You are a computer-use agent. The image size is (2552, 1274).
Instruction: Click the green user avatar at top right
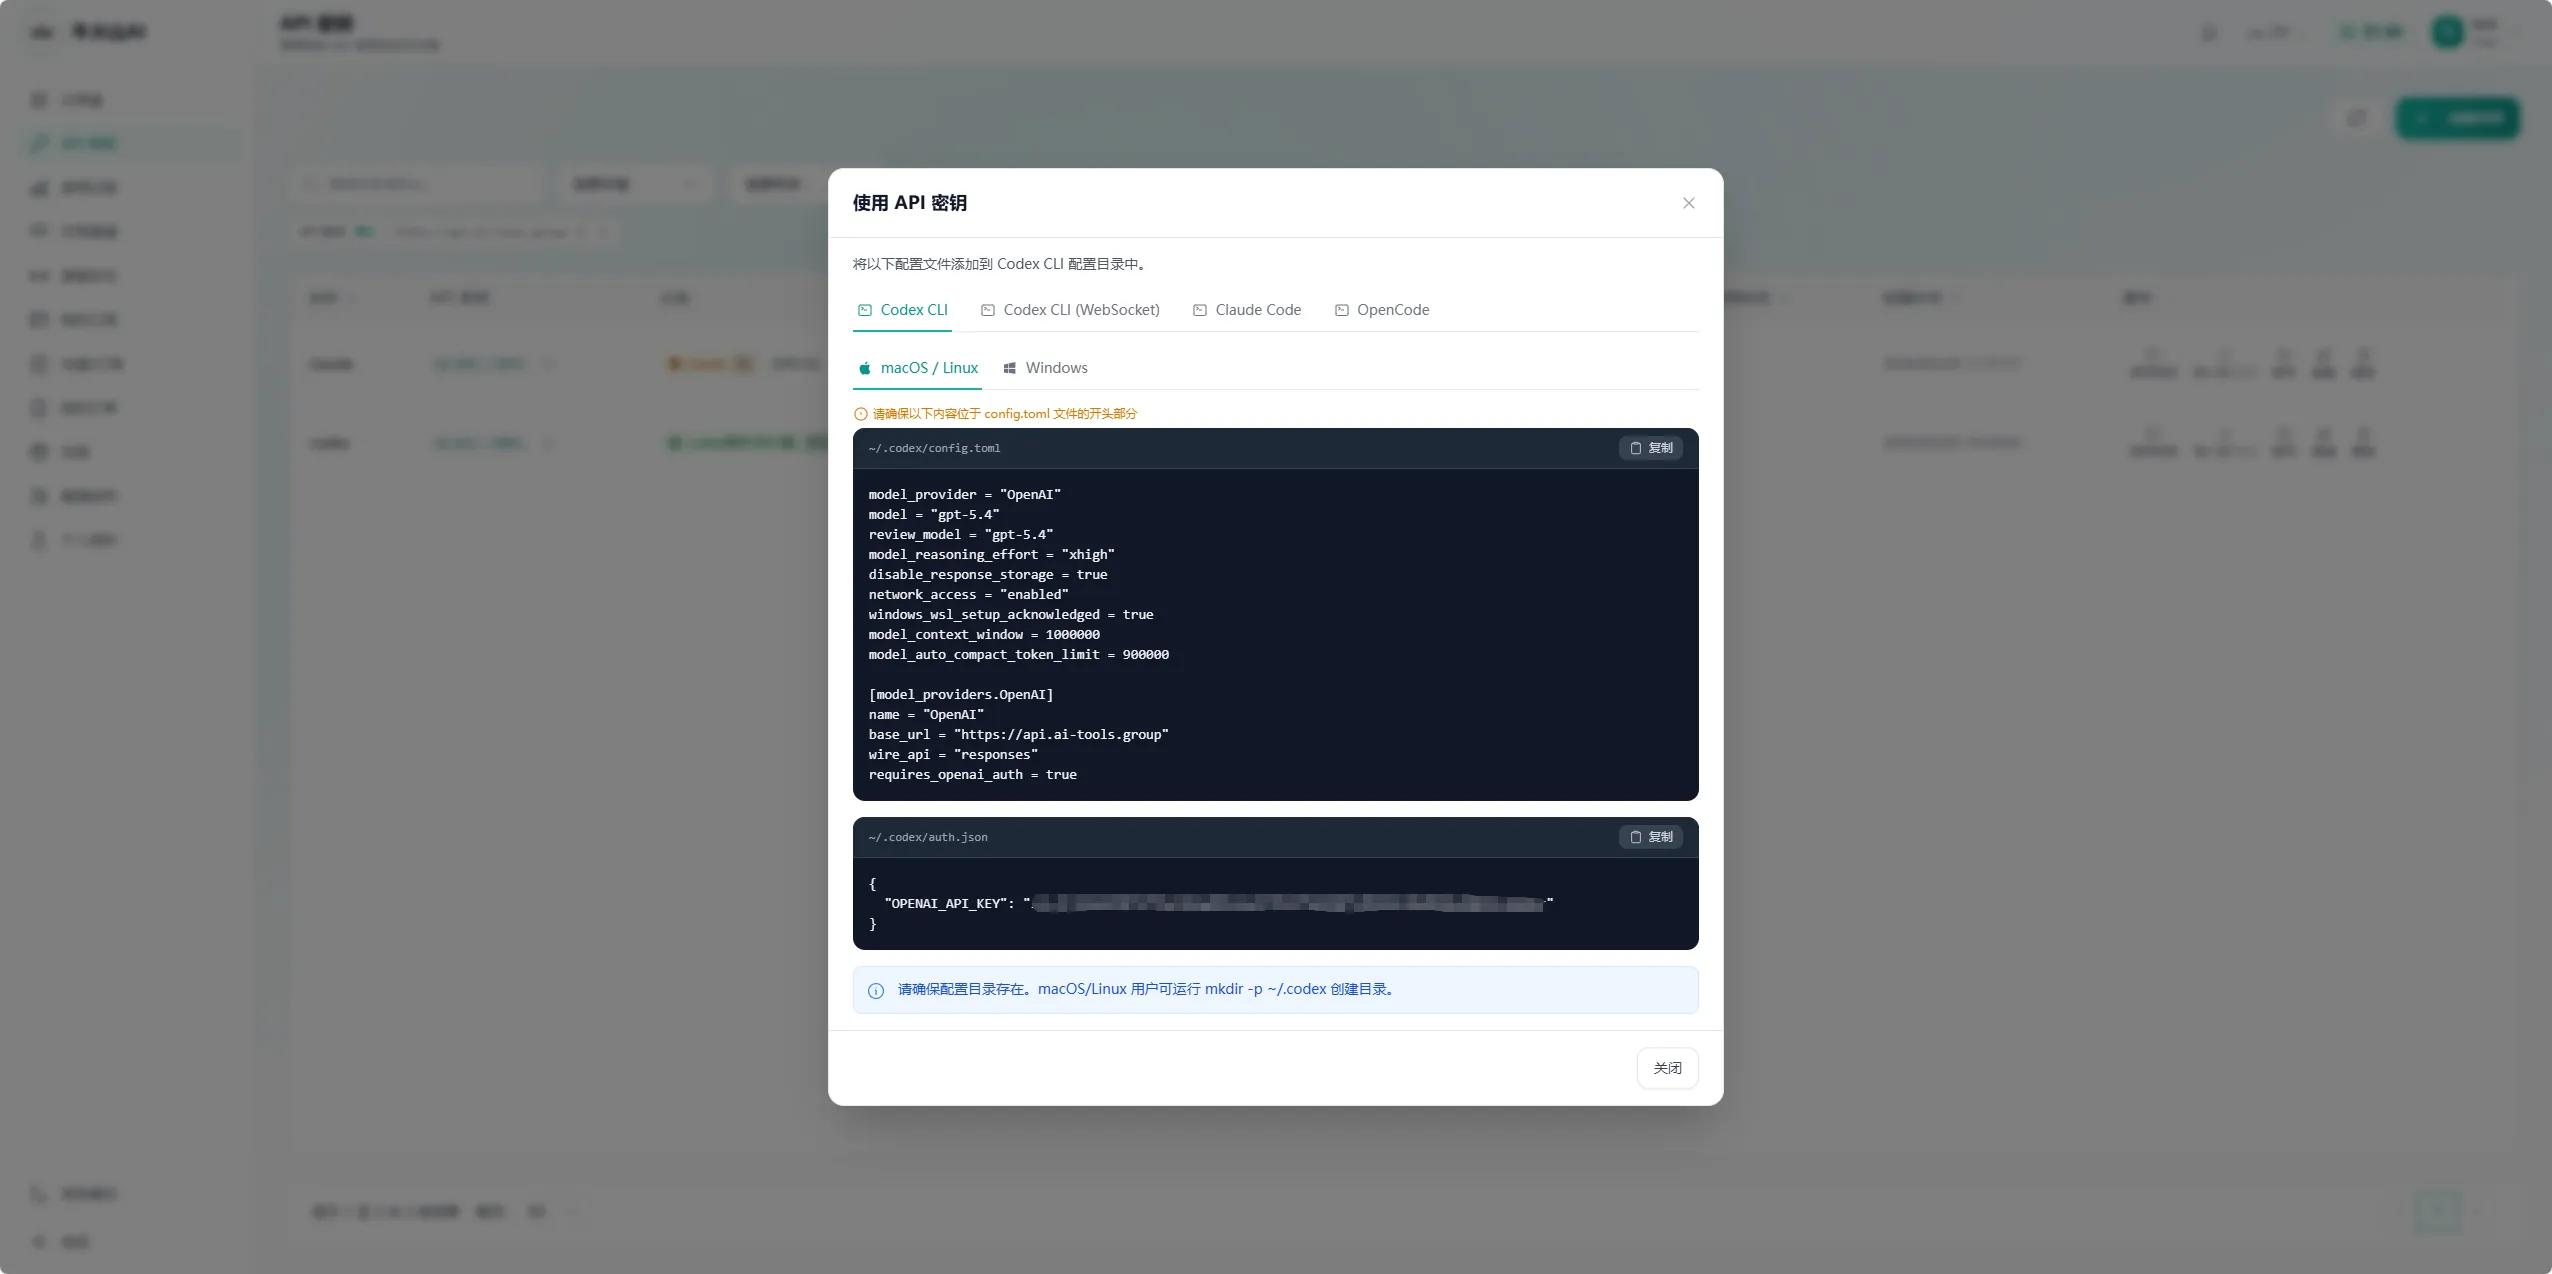click(x=2447, y=32)
